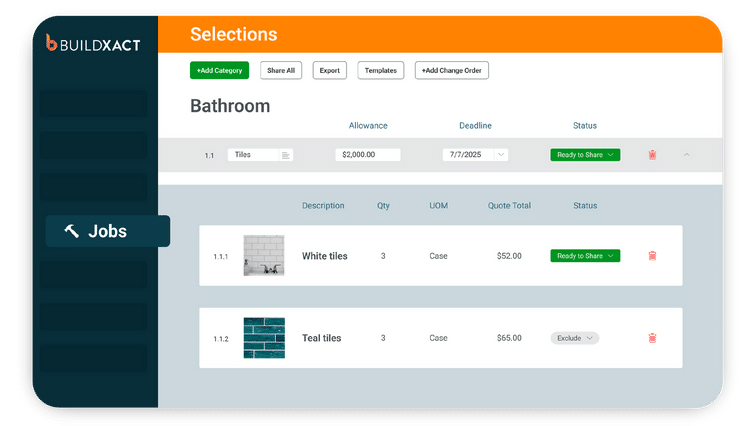Click the Teal tiles description text

321,338
